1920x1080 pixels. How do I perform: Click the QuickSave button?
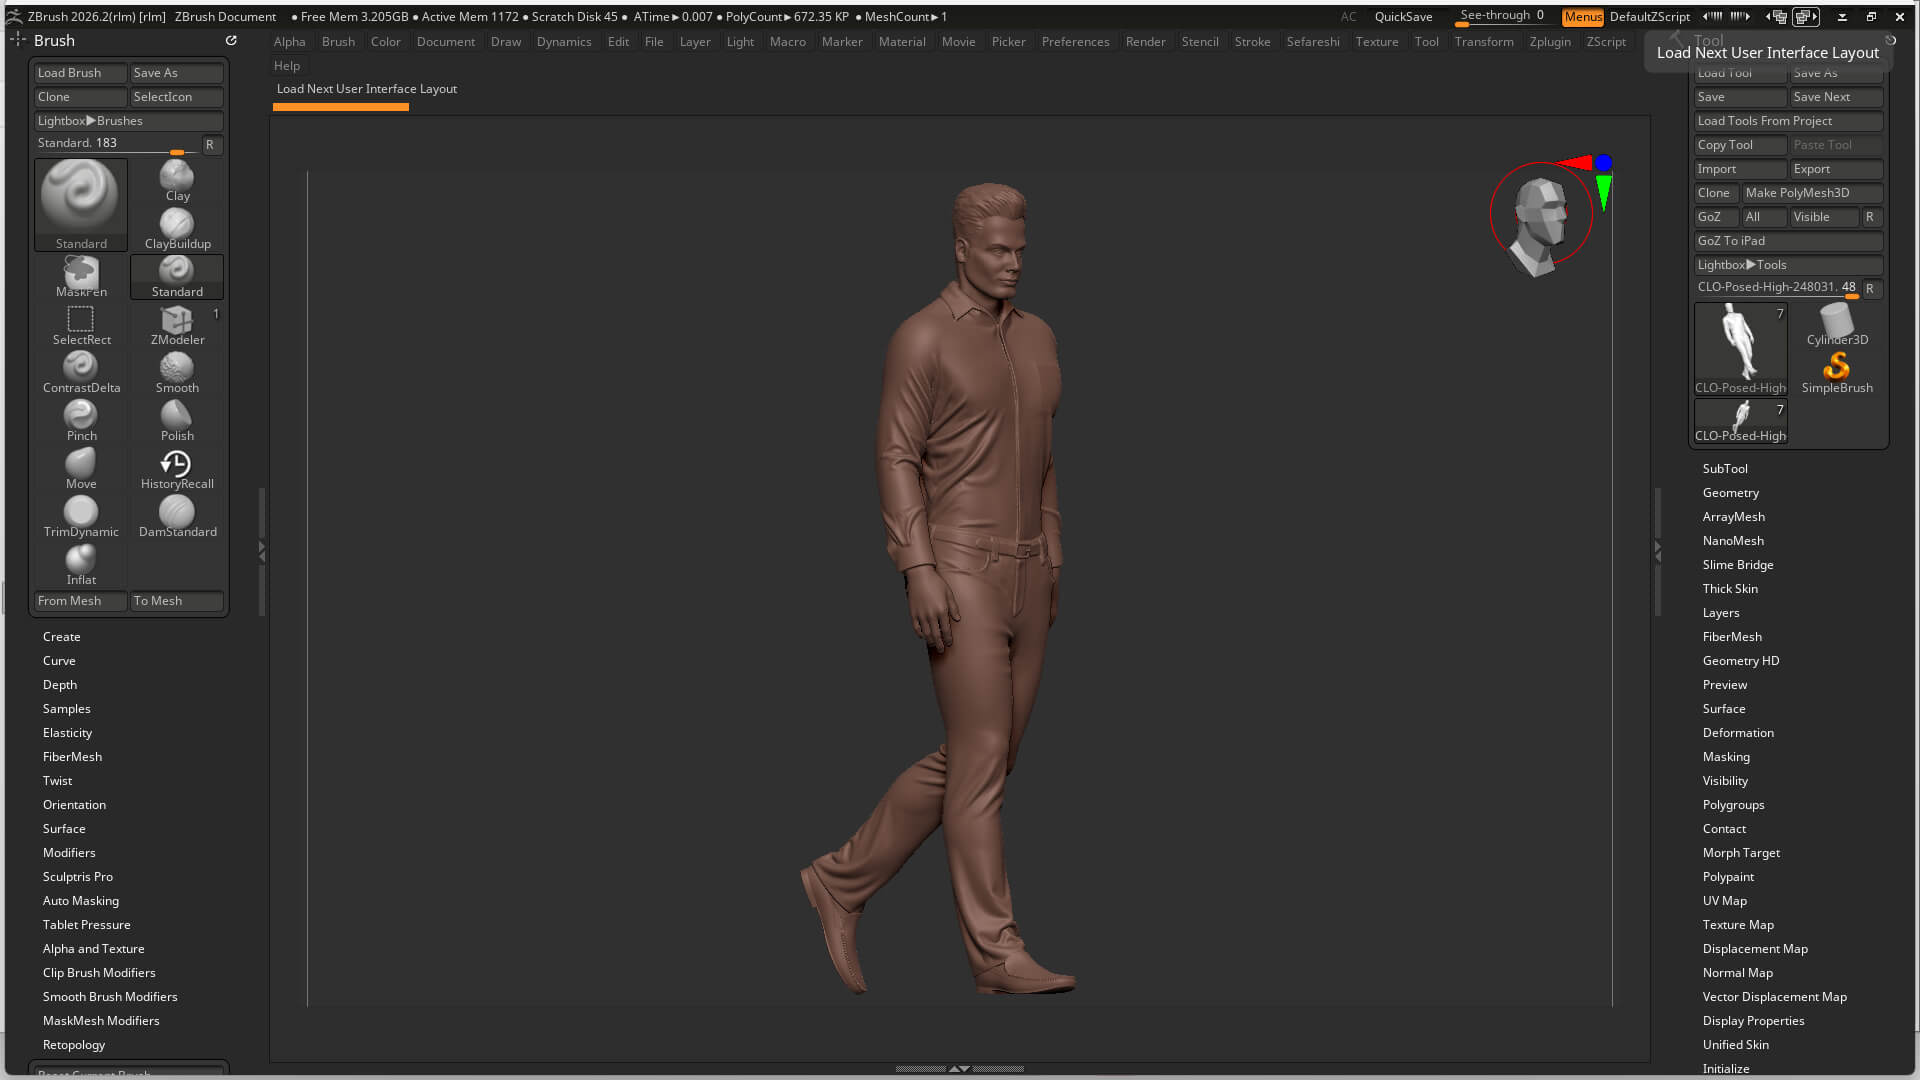pyautogui.click(x=1403, y=17)
